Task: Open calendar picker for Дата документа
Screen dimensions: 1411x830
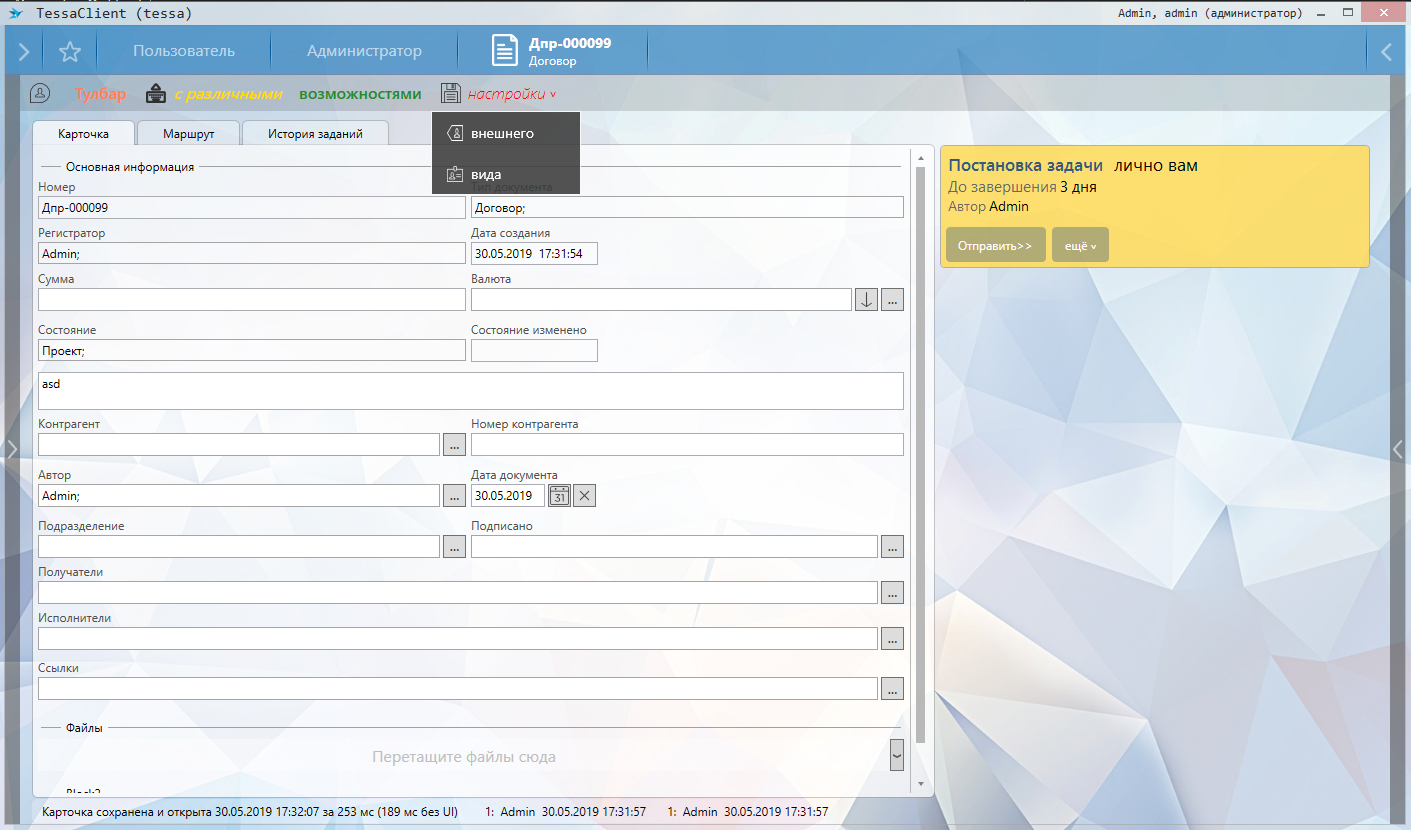Action: [559, 495]
